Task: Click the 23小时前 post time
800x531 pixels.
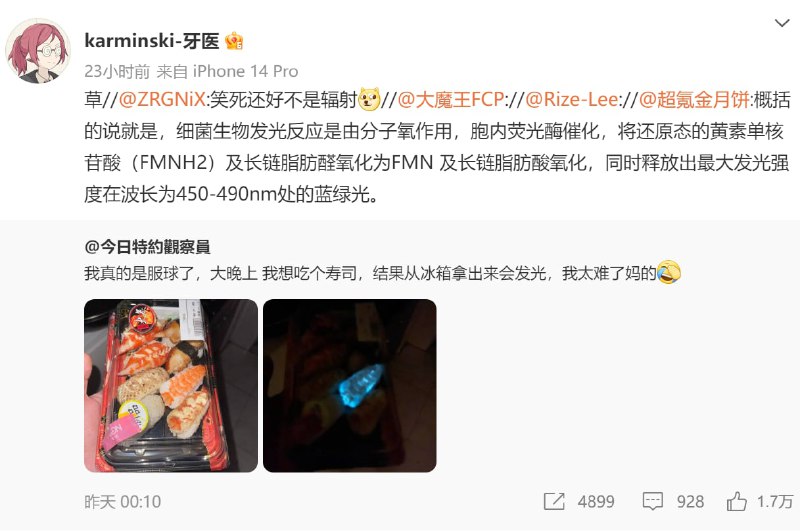Action: [x=117, y=71]
